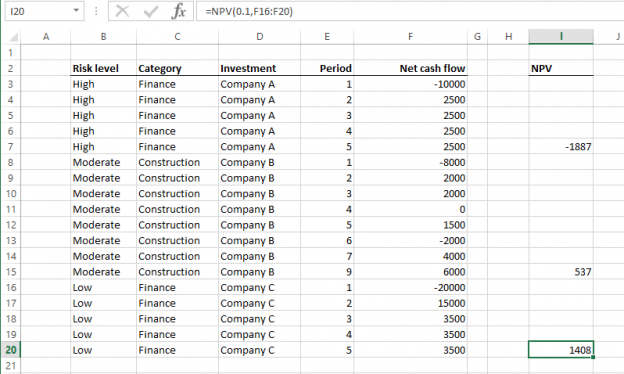Click period value 9 in row 15
Image resolution: width=624 pixels, height=374 pixels.
point(349,272)
